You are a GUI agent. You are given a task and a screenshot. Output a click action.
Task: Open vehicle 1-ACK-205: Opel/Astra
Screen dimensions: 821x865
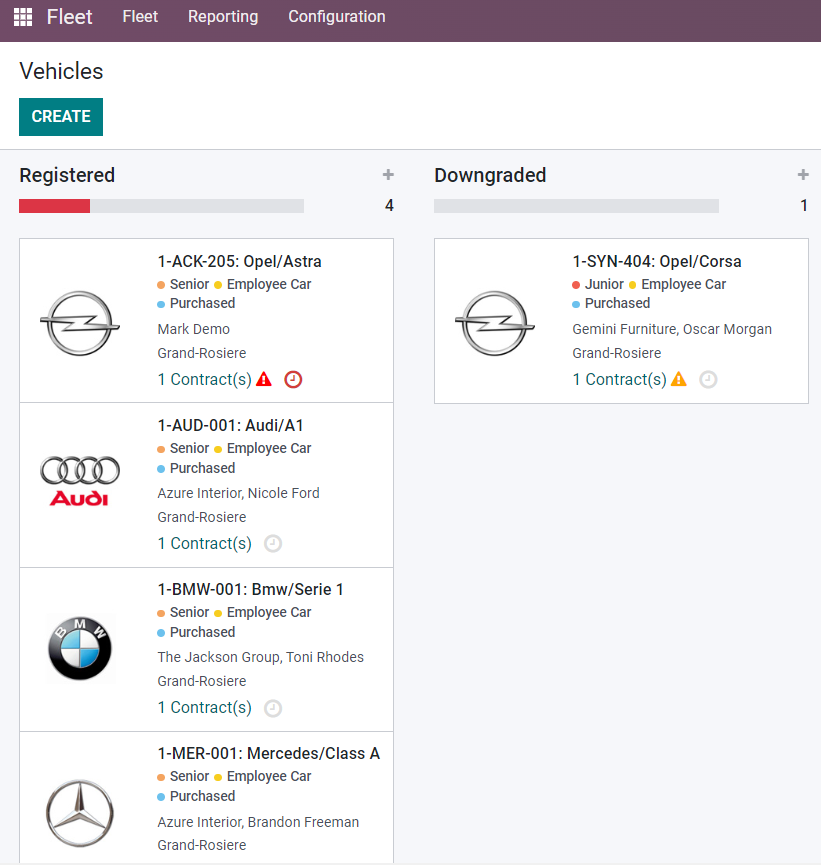(x=239, y=261)
